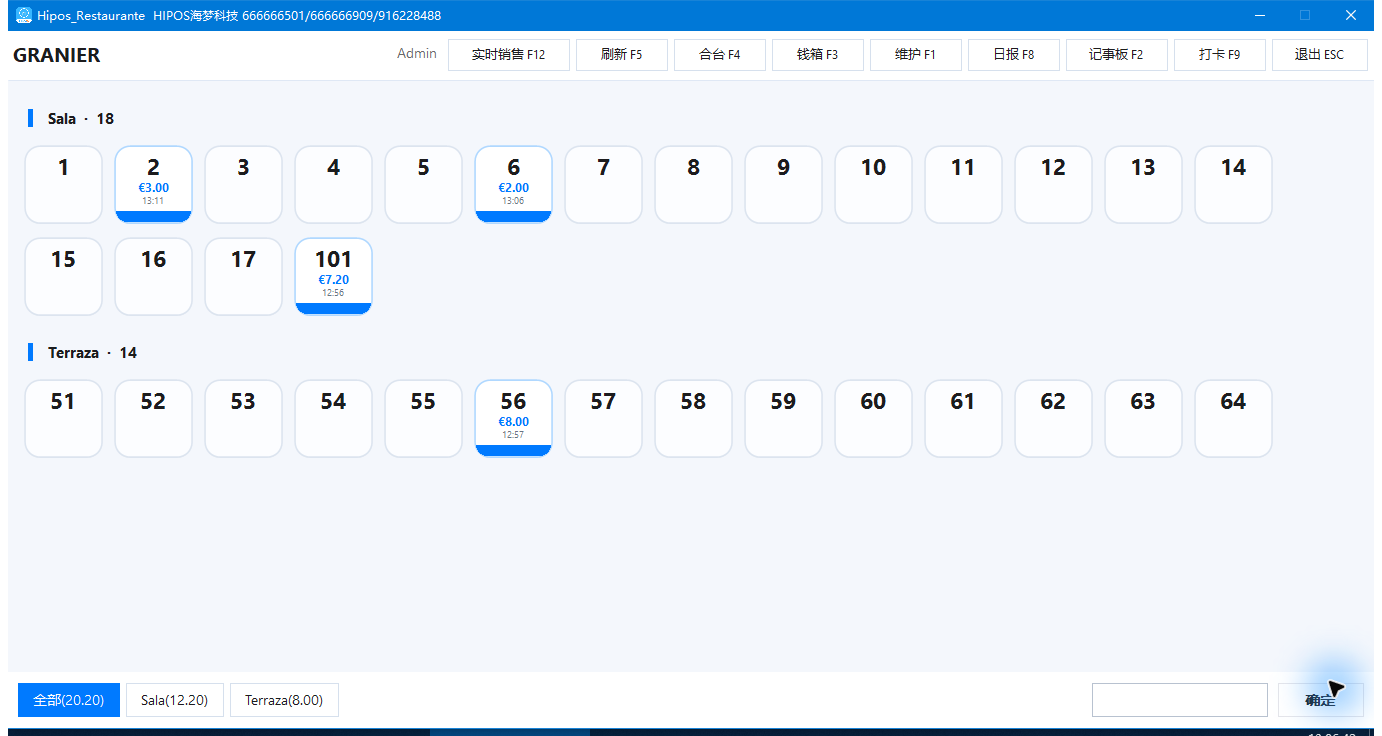The image size is (1382, 736).
Task: Switch to the Sala(12.20) tab
Action: pyautogui.click(x=175, y=700)
